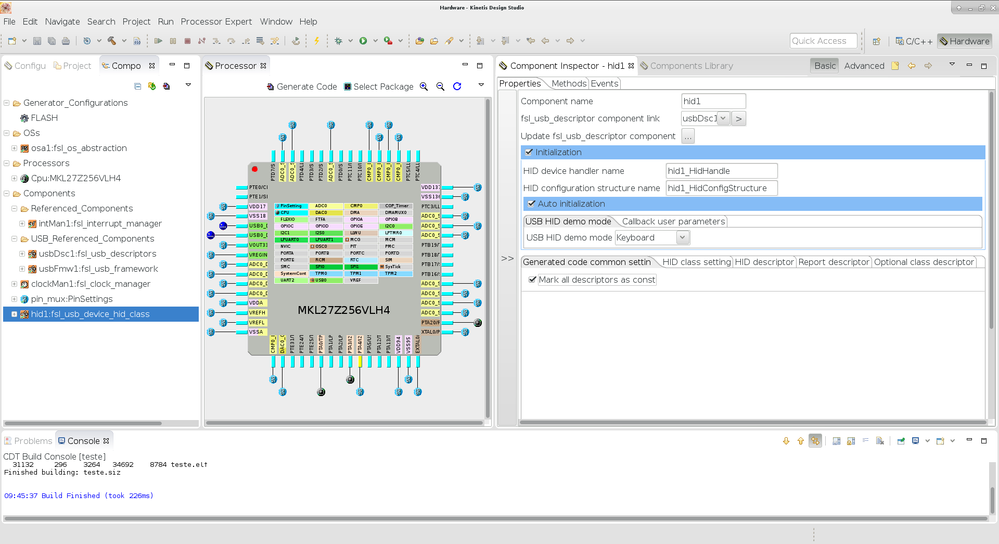The height and width of the screenshot is (544, 999).
Task: Uncheck the Initialization checkbox
Action: click(x=530, y=152)
